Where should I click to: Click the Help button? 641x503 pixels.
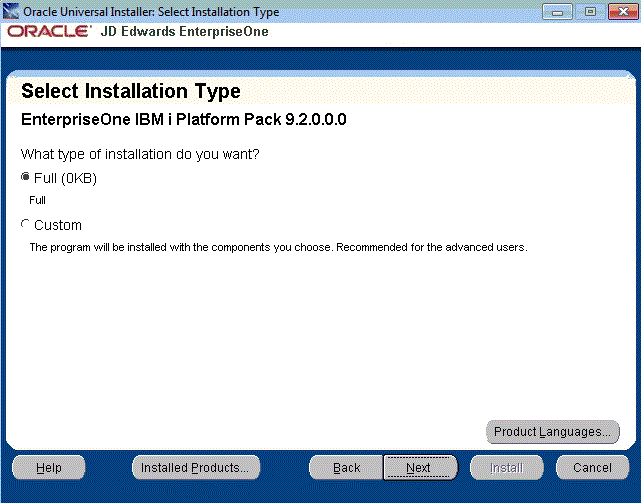click(x=49, y=467)
